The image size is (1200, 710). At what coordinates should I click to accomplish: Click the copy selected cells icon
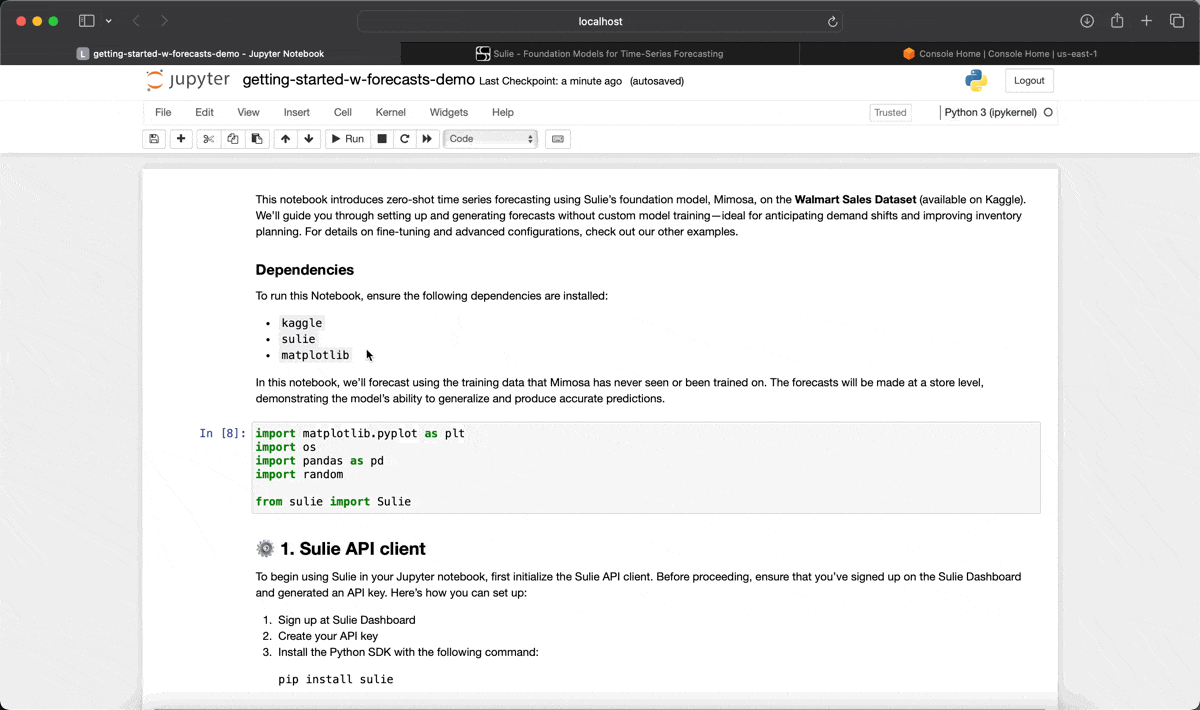233,139
